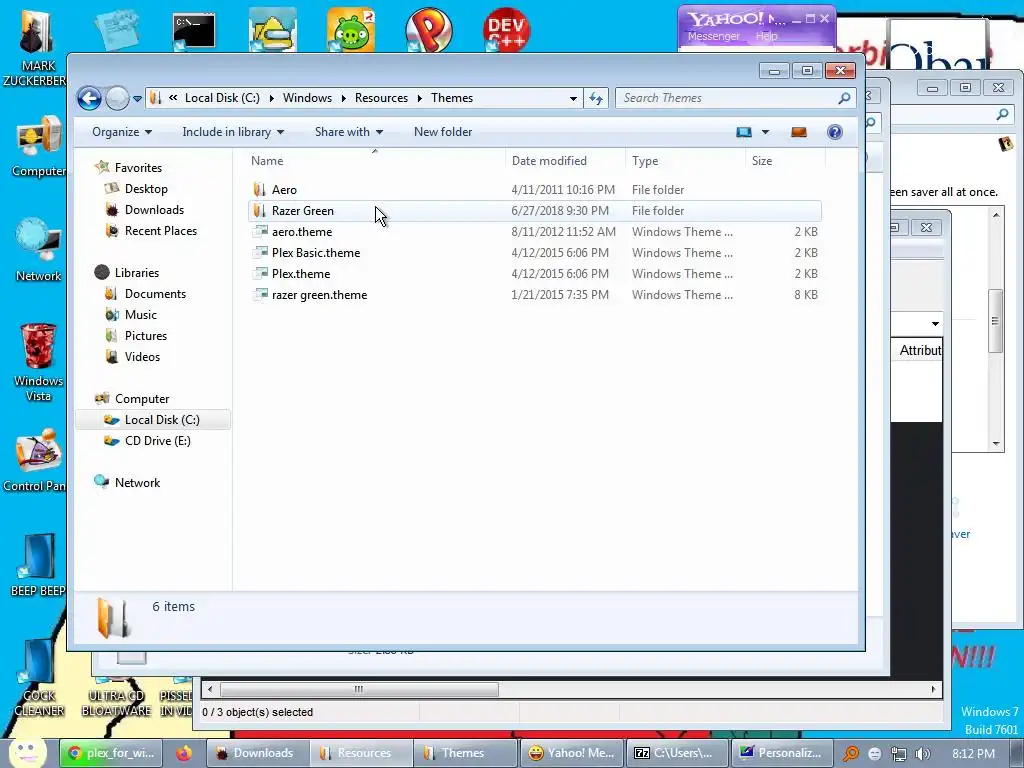Switch to Yahoo! Messenger taskbar button
Image resolution: width=1024 pixels, height=768 pixels.
(571, 753)
